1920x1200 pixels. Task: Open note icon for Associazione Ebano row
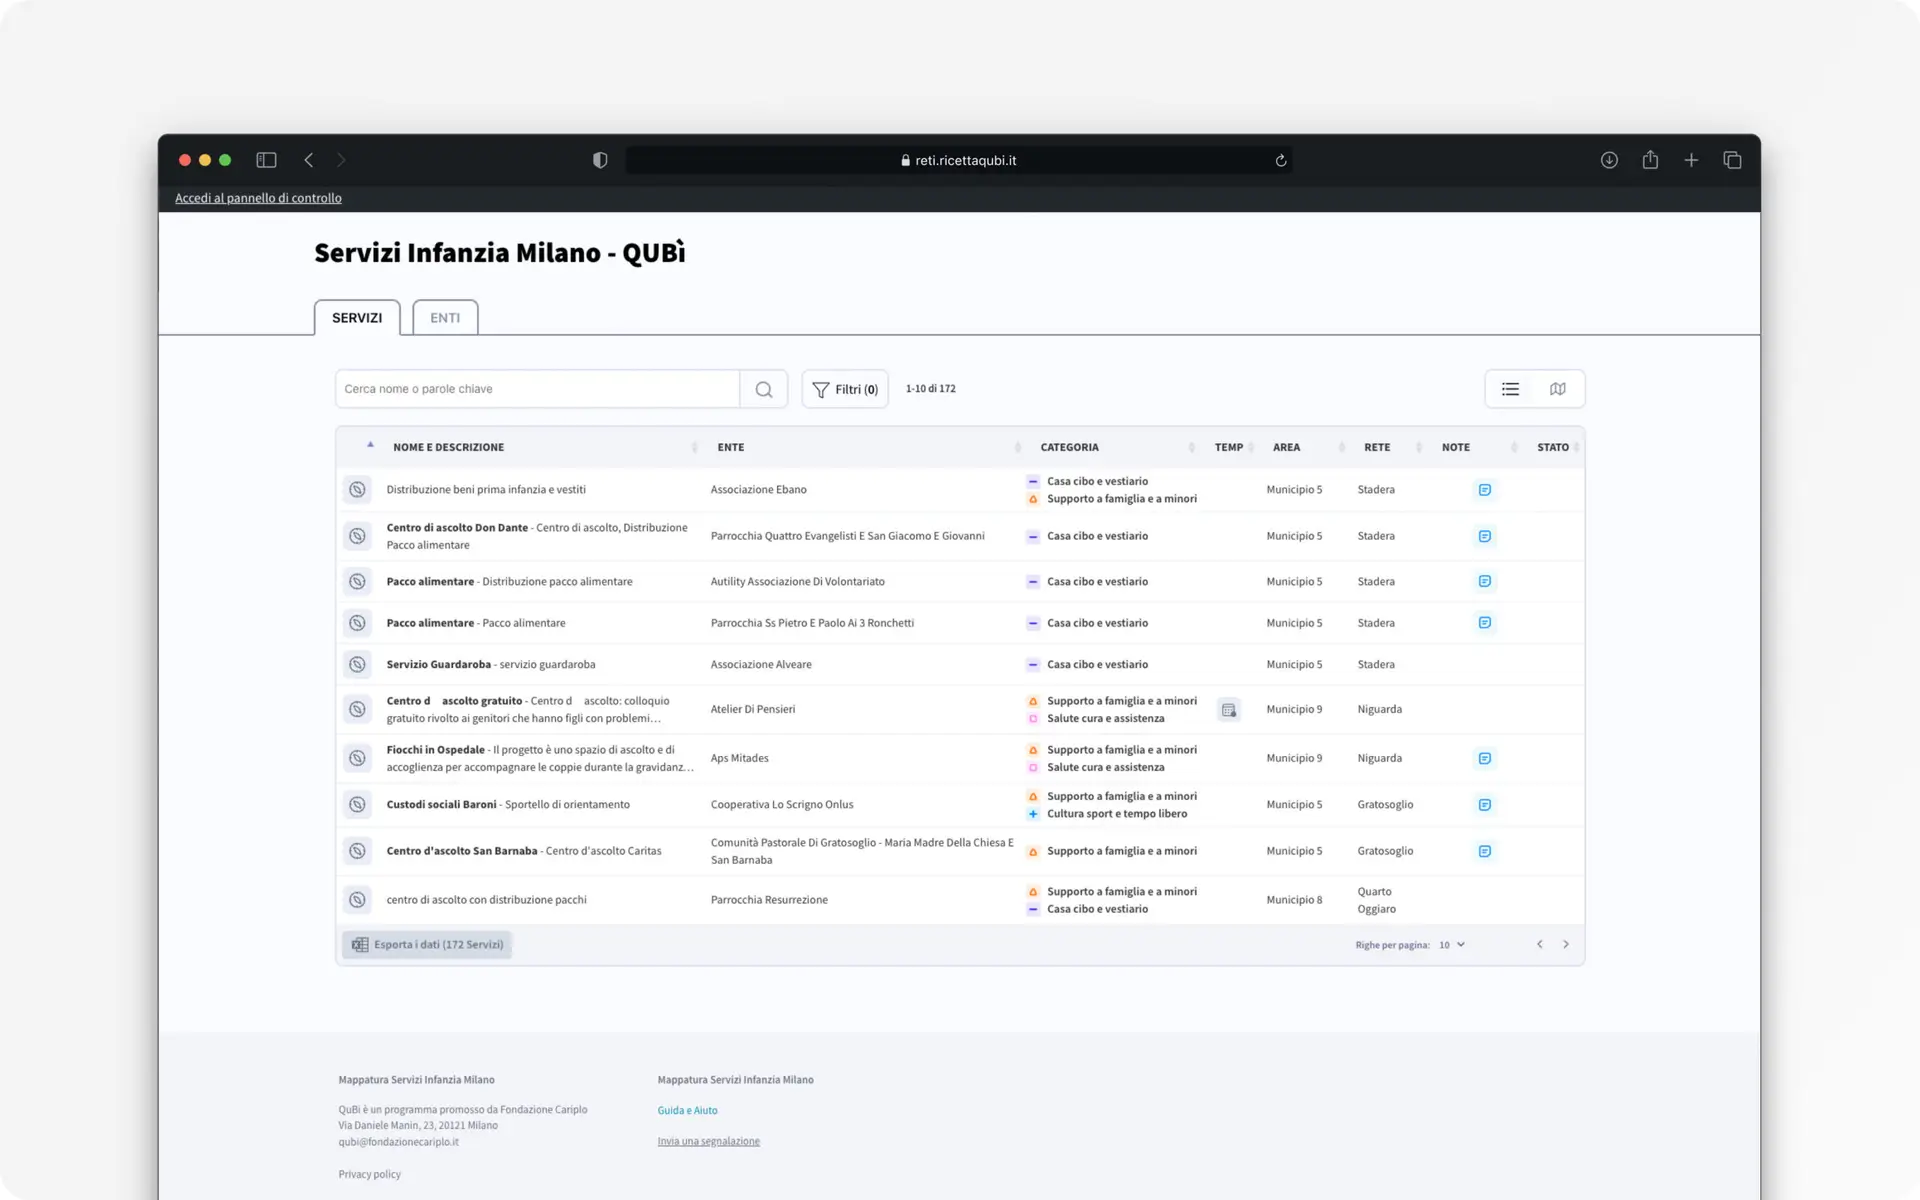coord(1485,490)
